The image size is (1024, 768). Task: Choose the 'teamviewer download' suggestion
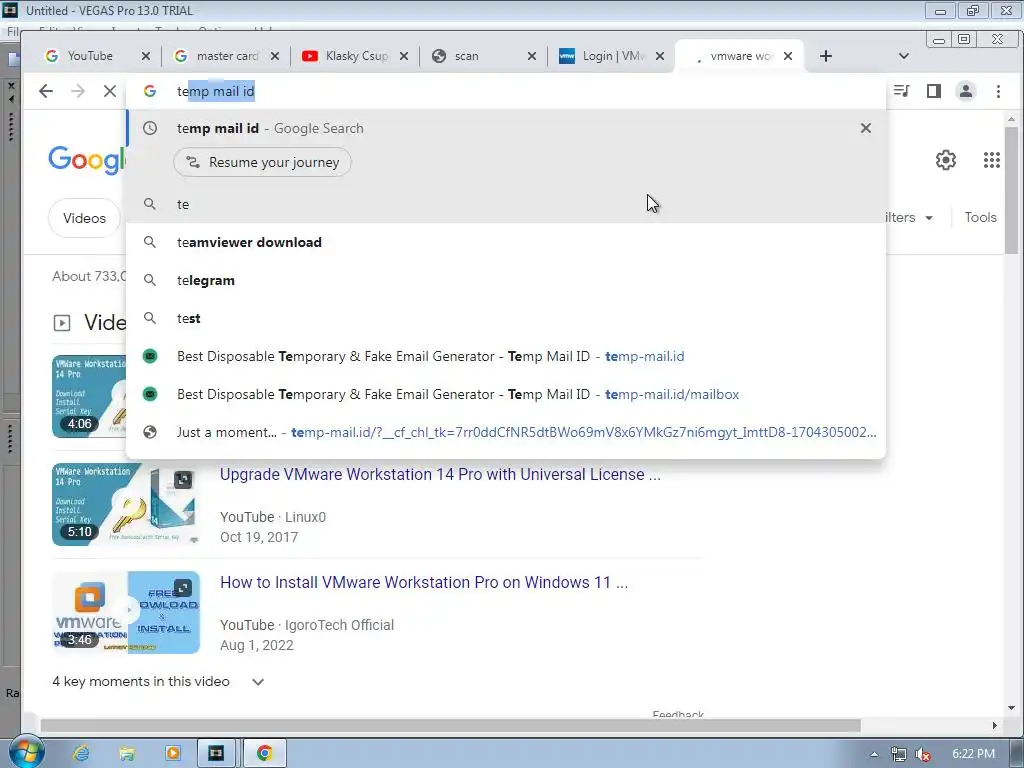506,242
